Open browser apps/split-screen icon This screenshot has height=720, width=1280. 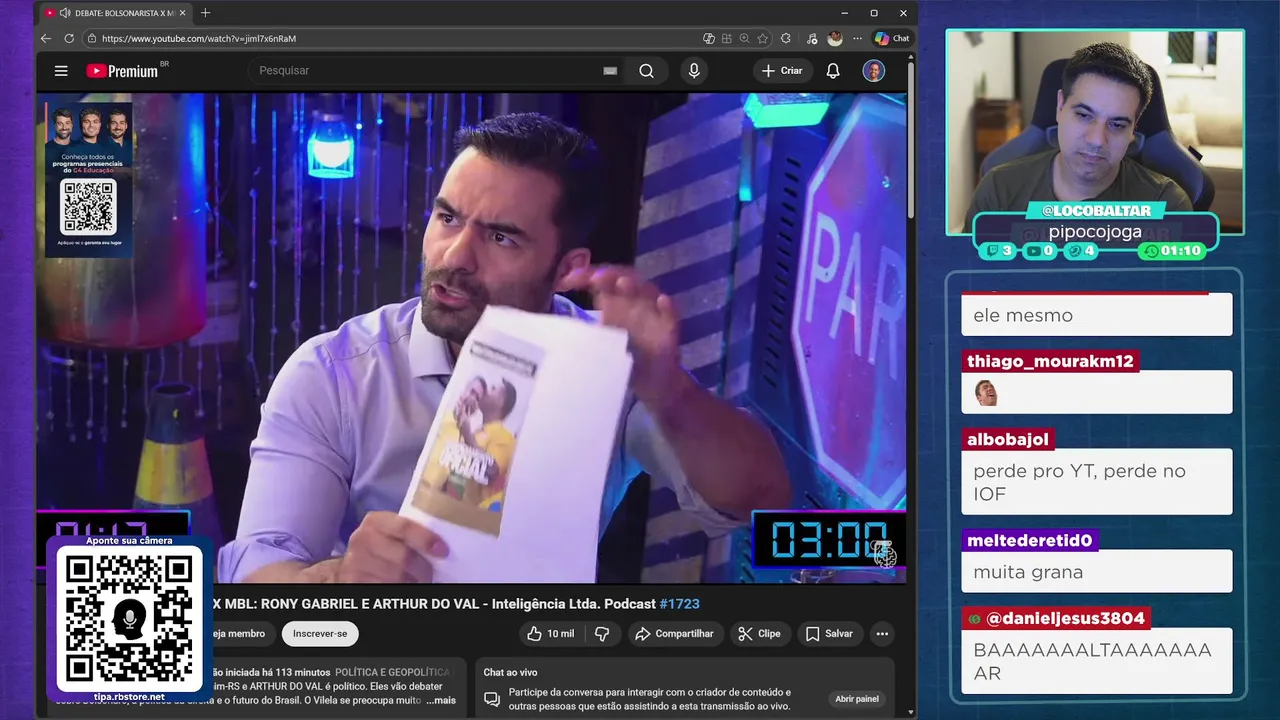[727, 38]
